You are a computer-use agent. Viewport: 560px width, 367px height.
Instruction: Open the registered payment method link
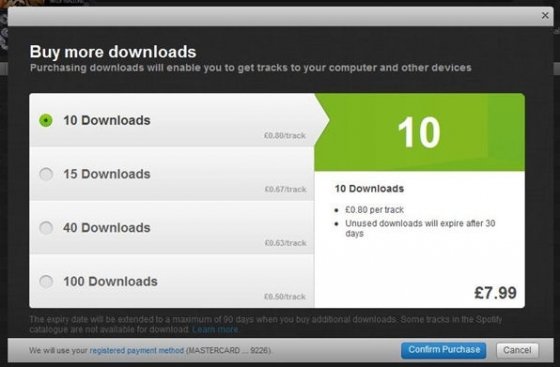pos(136,351)
